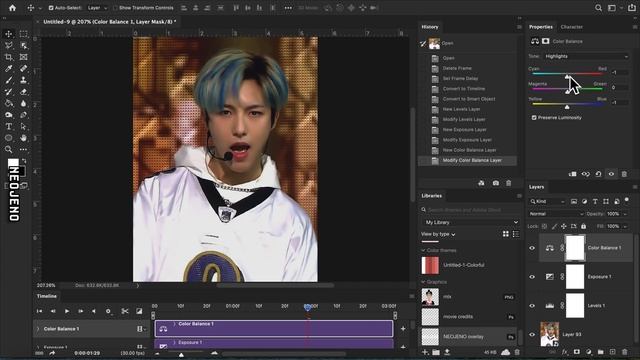The width and height of the screenshot is (640, 360).
Task: Switch to the Character tab
Action: tap(571, 27)
